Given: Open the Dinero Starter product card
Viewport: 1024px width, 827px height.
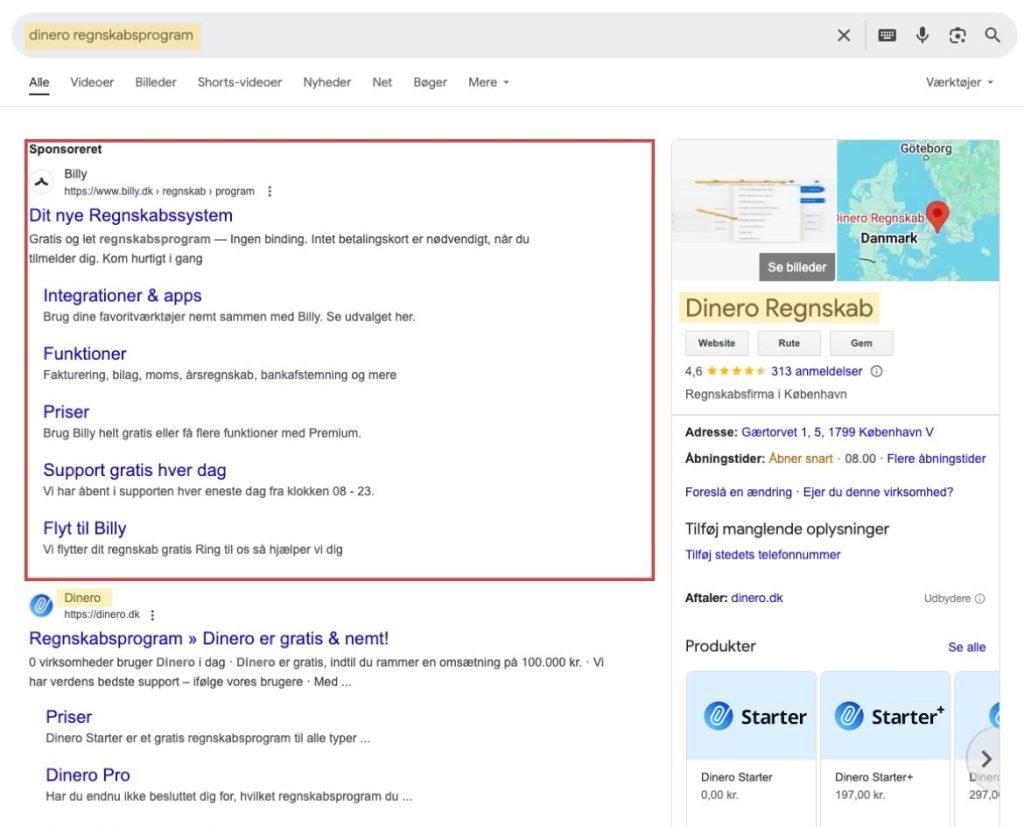Looking at the screenshot, I should pos(751,749).
